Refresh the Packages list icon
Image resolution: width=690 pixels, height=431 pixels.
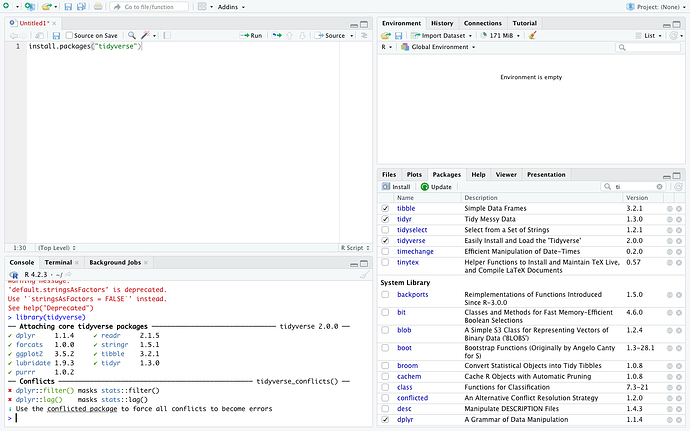pos(678,187)
